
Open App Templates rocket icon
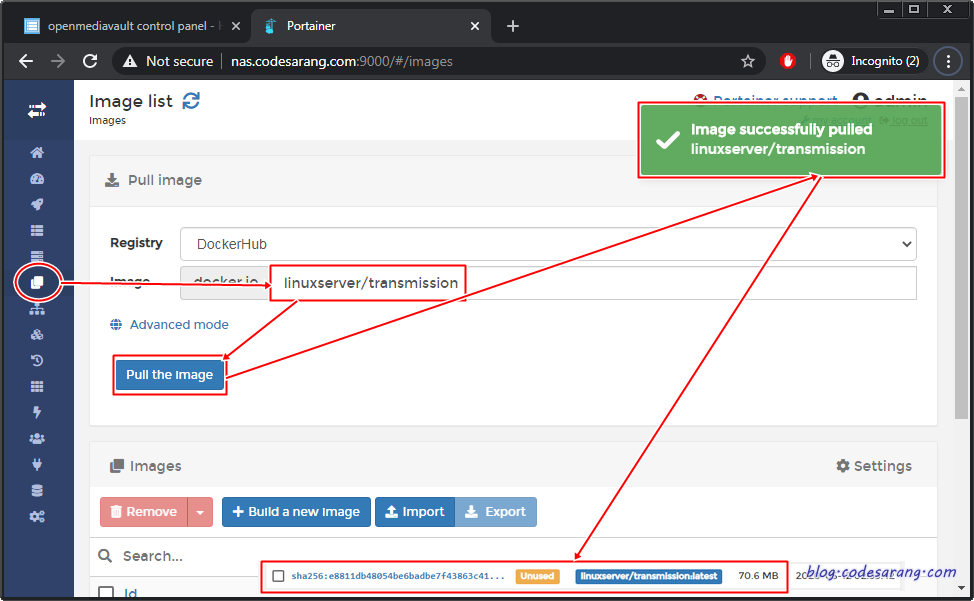(37, 204)
